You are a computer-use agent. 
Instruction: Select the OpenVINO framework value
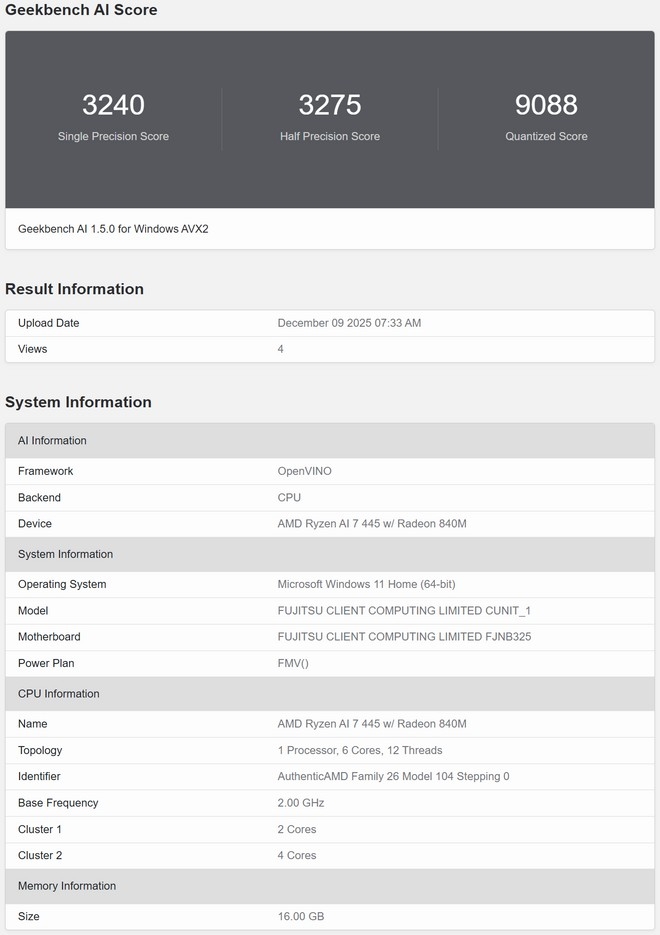[x=305, y=471]
